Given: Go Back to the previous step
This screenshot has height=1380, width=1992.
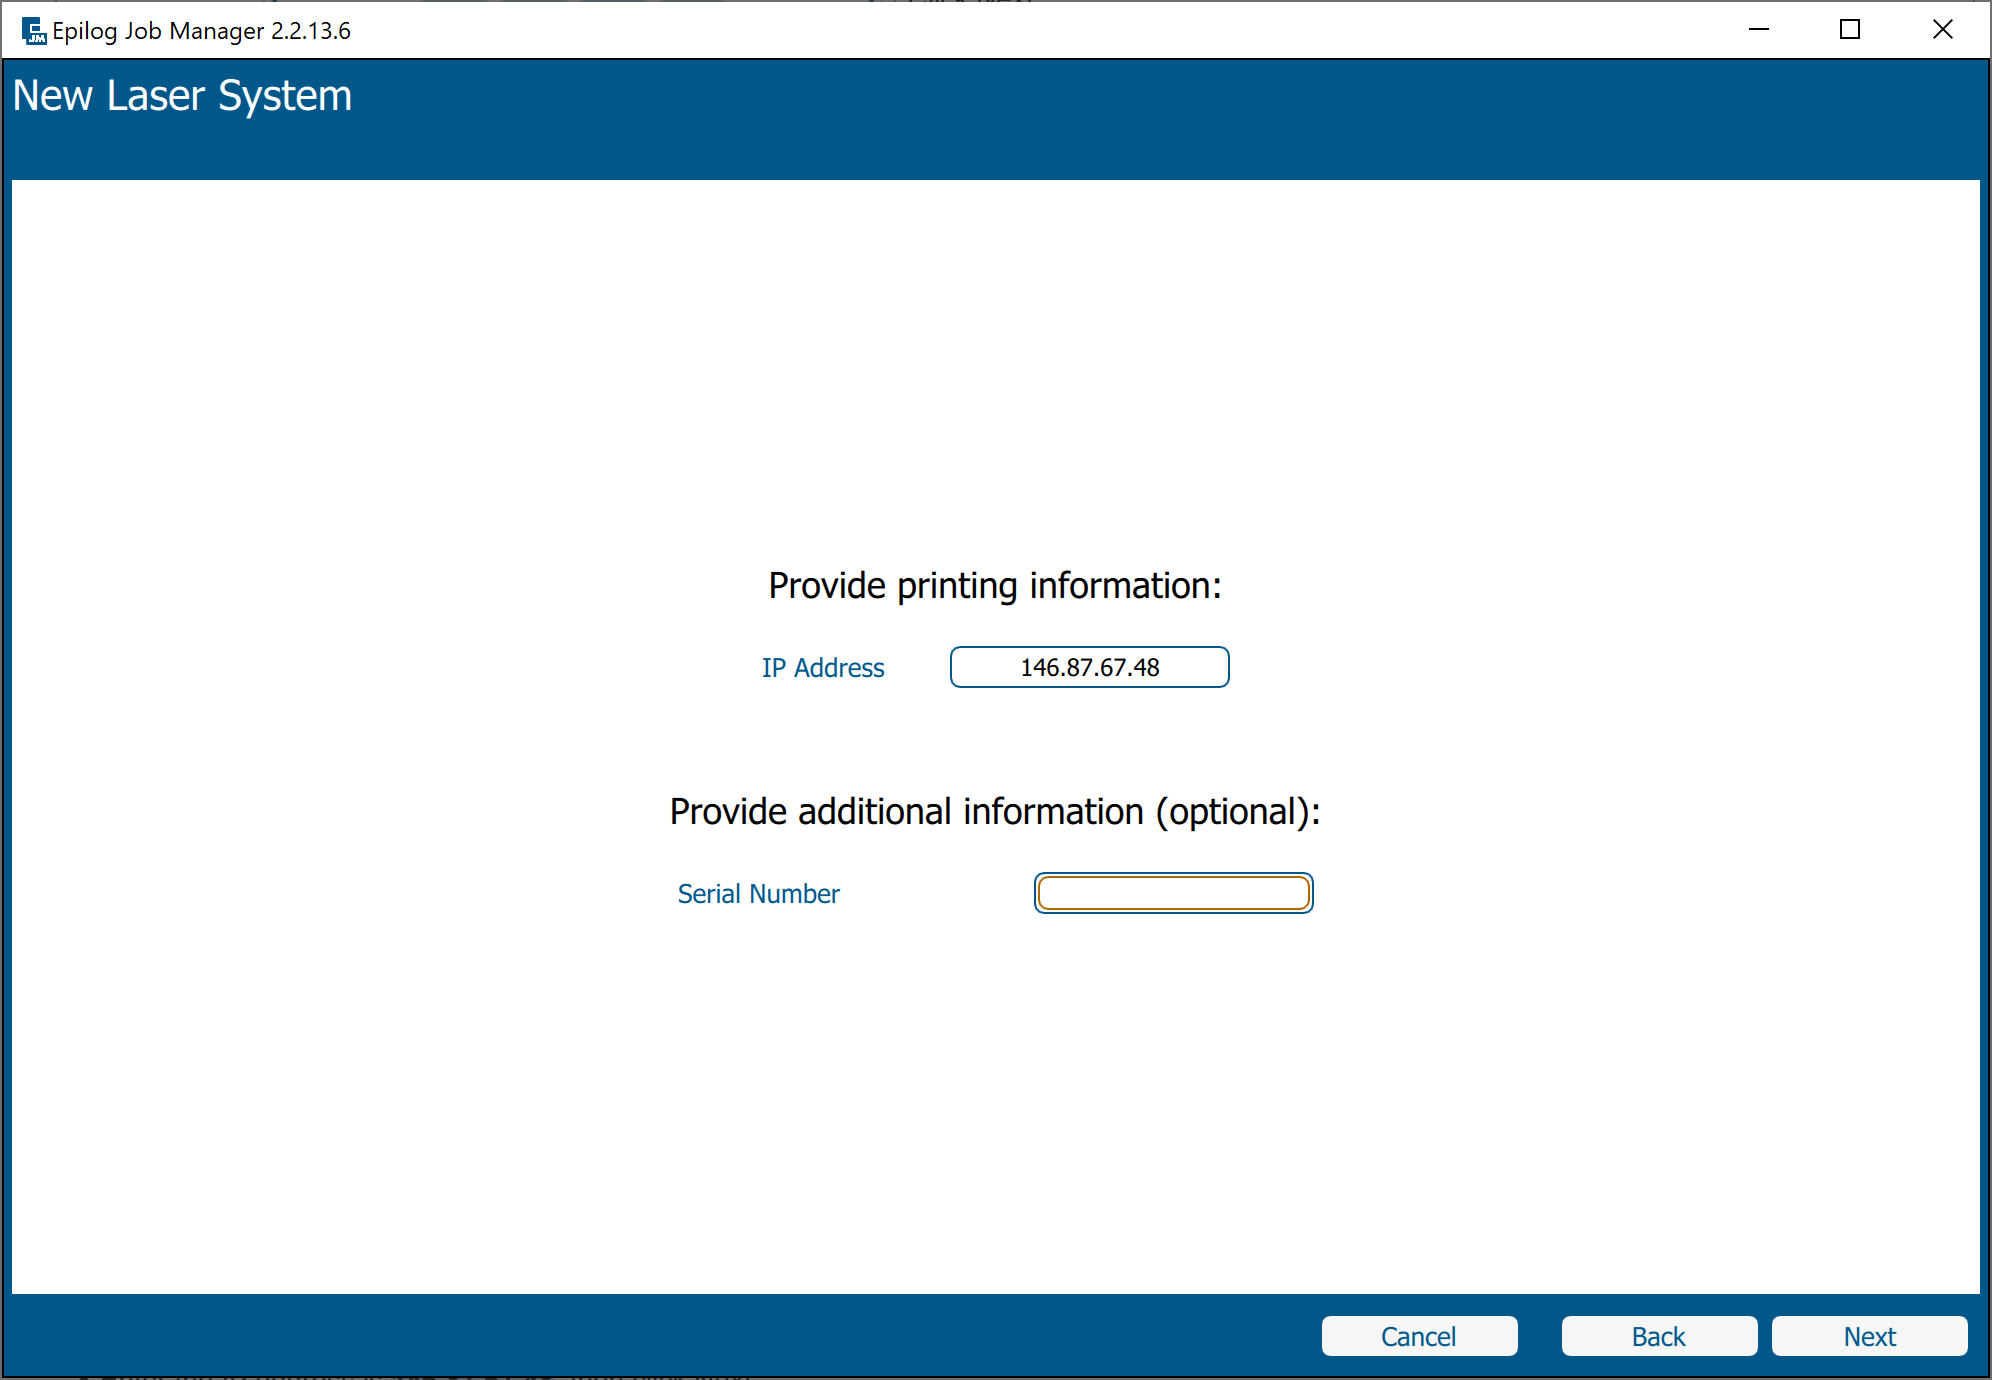Looking at the screenshot, I should point(1659,1336).
